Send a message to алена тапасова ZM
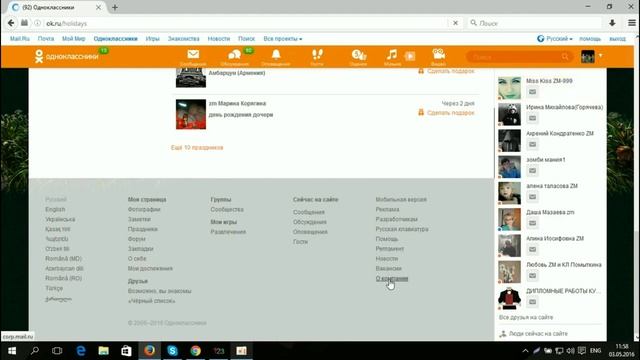640x360 pixels. tap(532, 197)
